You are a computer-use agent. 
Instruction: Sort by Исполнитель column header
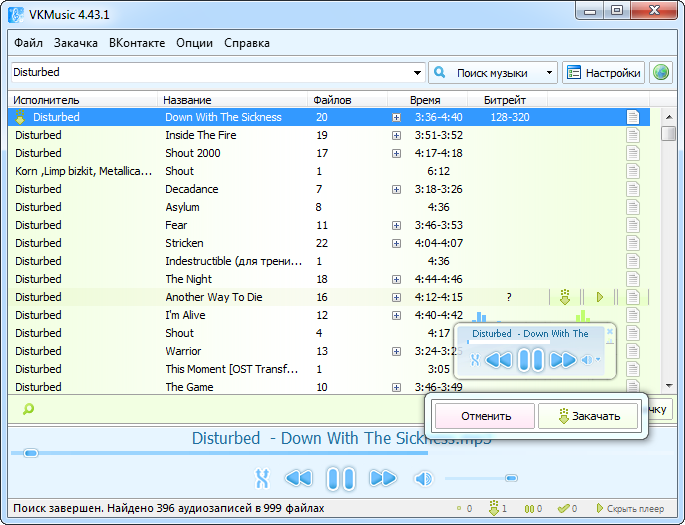pyautogui.click(x=83, y=100)
